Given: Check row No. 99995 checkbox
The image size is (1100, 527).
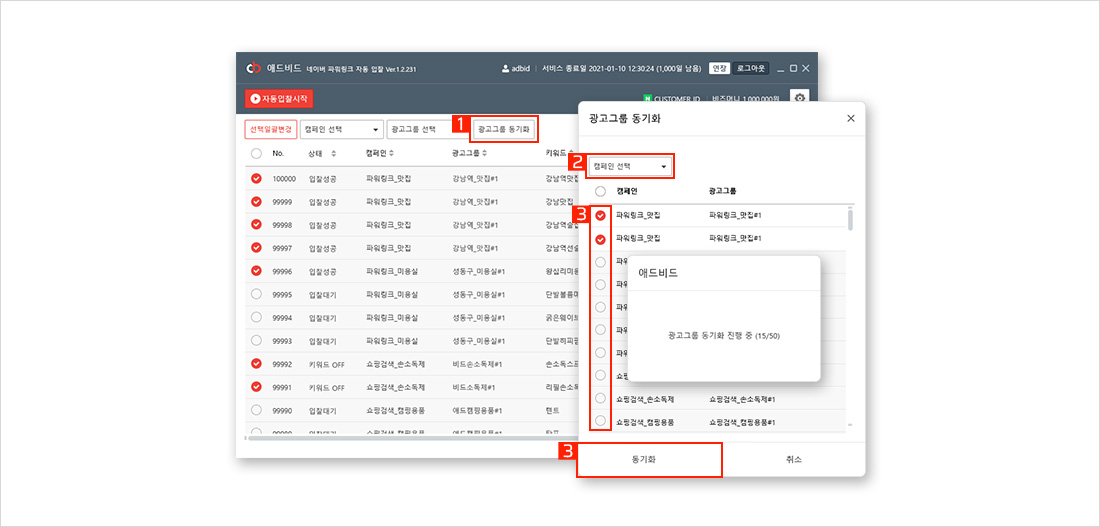Looking at the screenshot, I should click(256, 294).
